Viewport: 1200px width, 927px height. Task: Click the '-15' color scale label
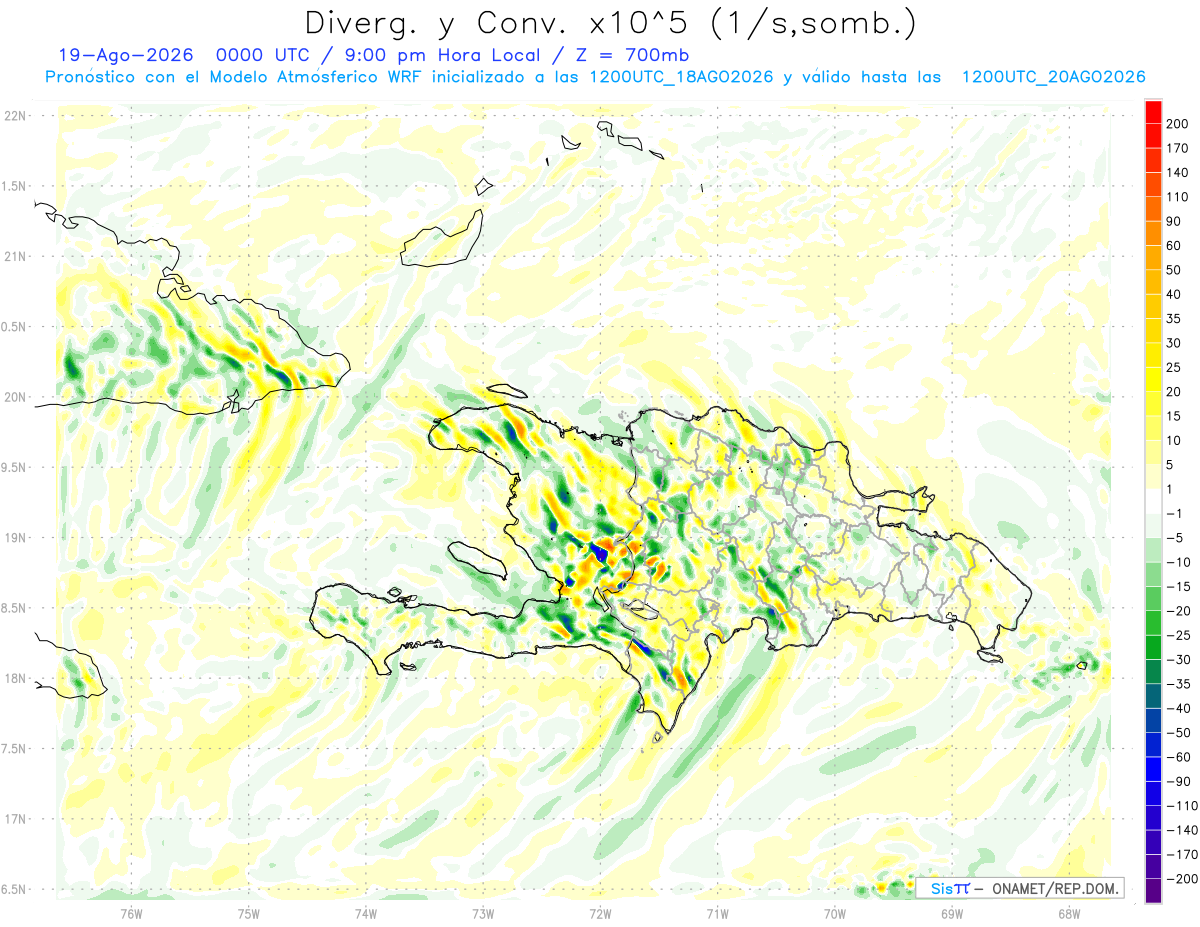(1180, 587)
